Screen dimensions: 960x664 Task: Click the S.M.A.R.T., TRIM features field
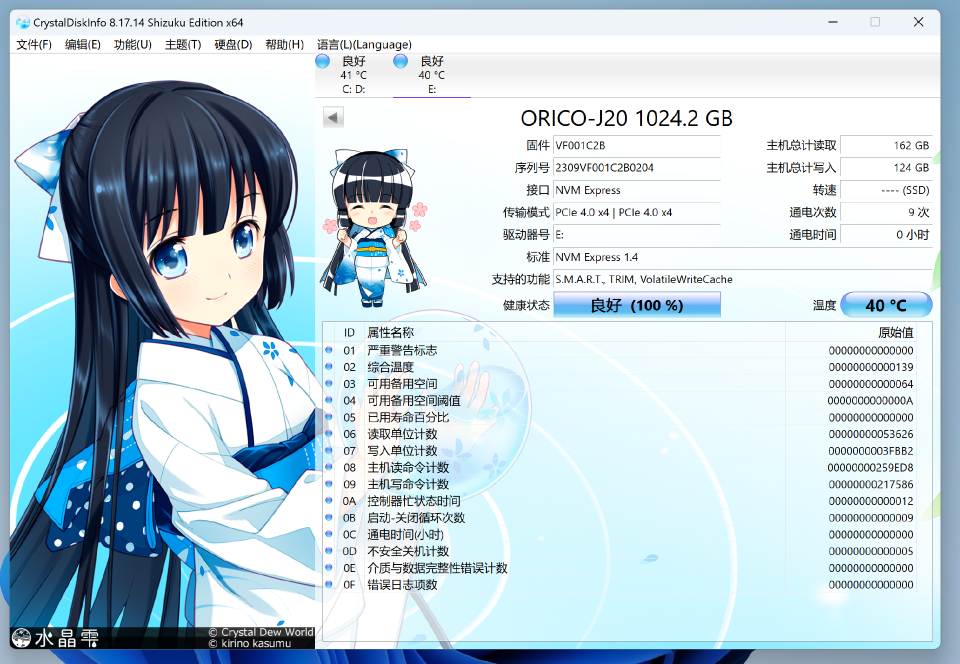pyautogui.click(x=743, y=279)
